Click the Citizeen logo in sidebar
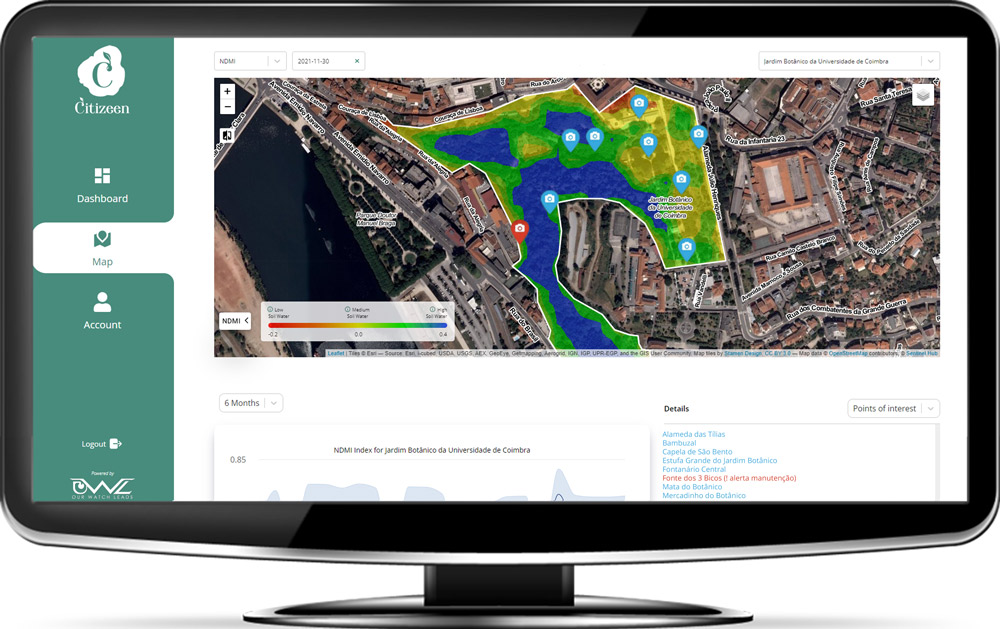Image resolution: width=1000 pixels, height=629 pixels. [x=102, y=80]
